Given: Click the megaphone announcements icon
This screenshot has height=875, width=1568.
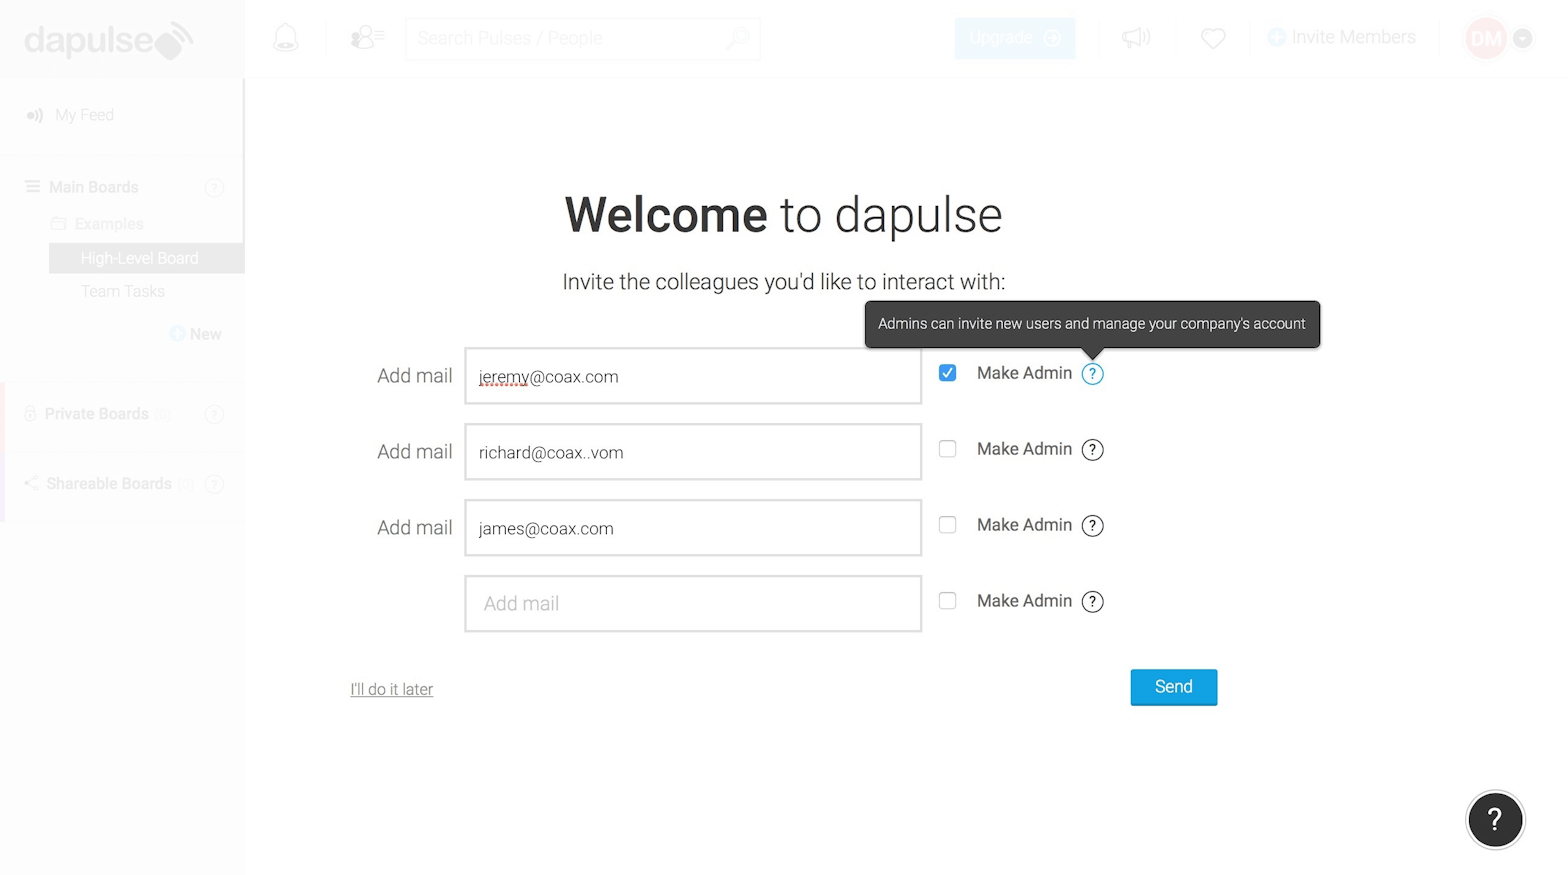Looking at the screenshot, I should 1136,38.
